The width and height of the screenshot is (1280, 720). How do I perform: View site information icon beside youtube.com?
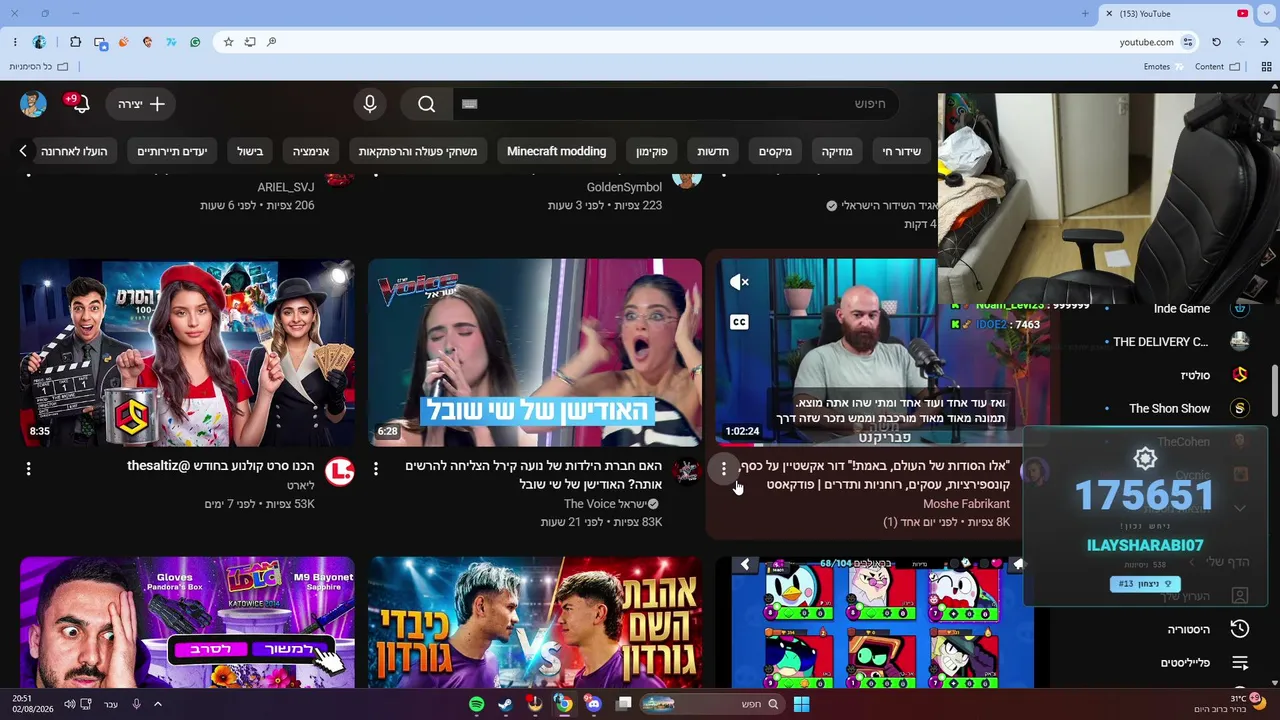click(x=1188, y=42)
